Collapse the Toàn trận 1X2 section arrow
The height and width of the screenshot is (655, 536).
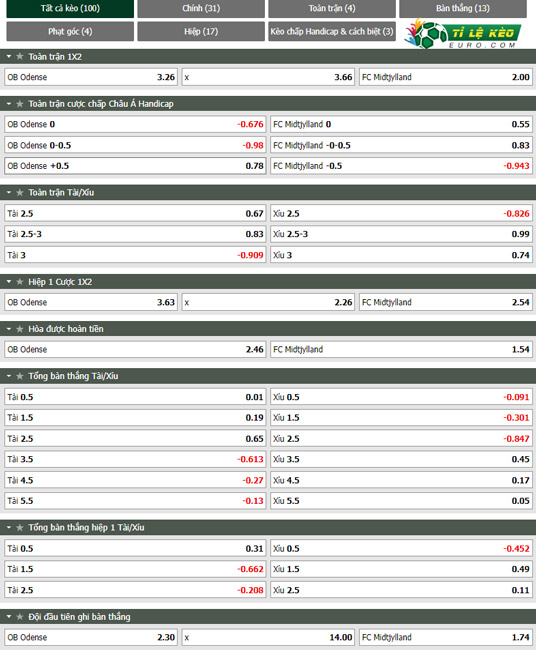click(x=9, y=56)
